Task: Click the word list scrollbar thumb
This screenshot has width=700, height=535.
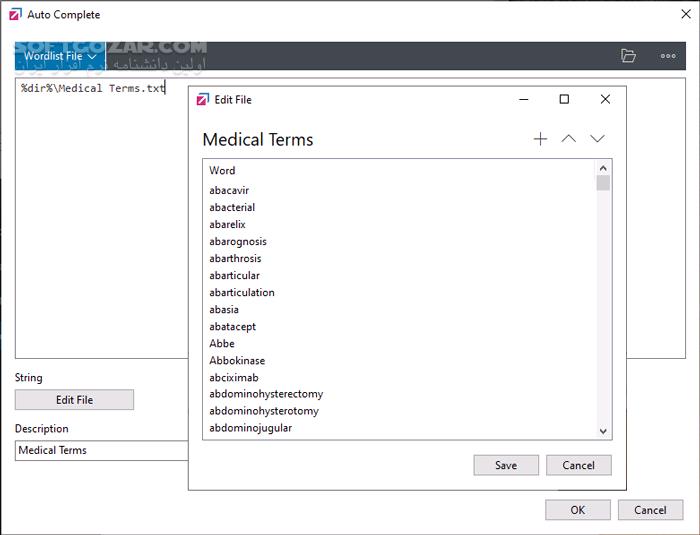Action: coord(603,183)
